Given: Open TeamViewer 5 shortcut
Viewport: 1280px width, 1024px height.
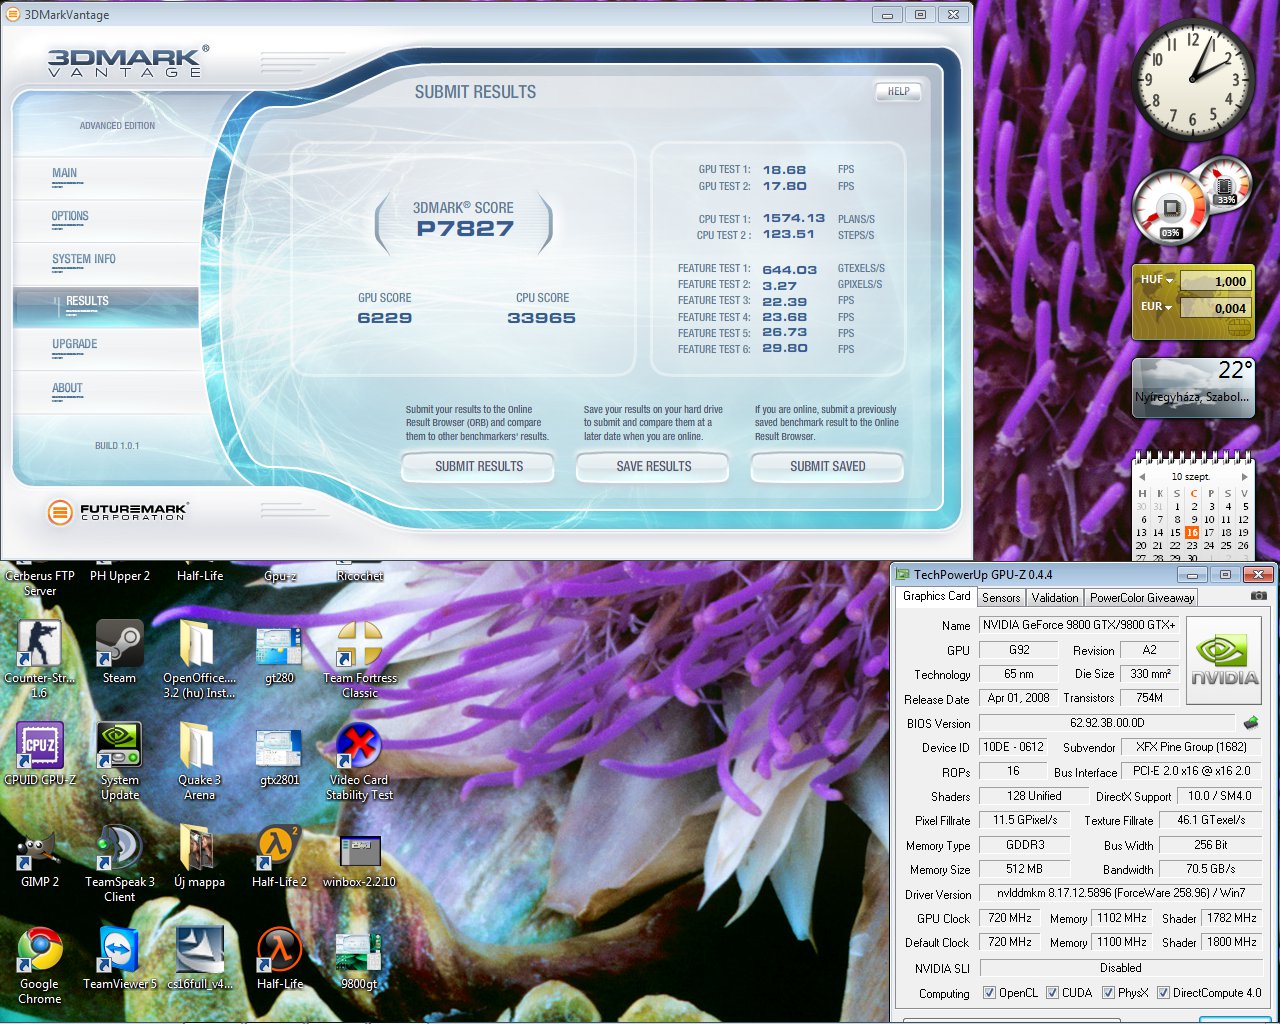Looking at the screenshot, I should coord(119,958).
